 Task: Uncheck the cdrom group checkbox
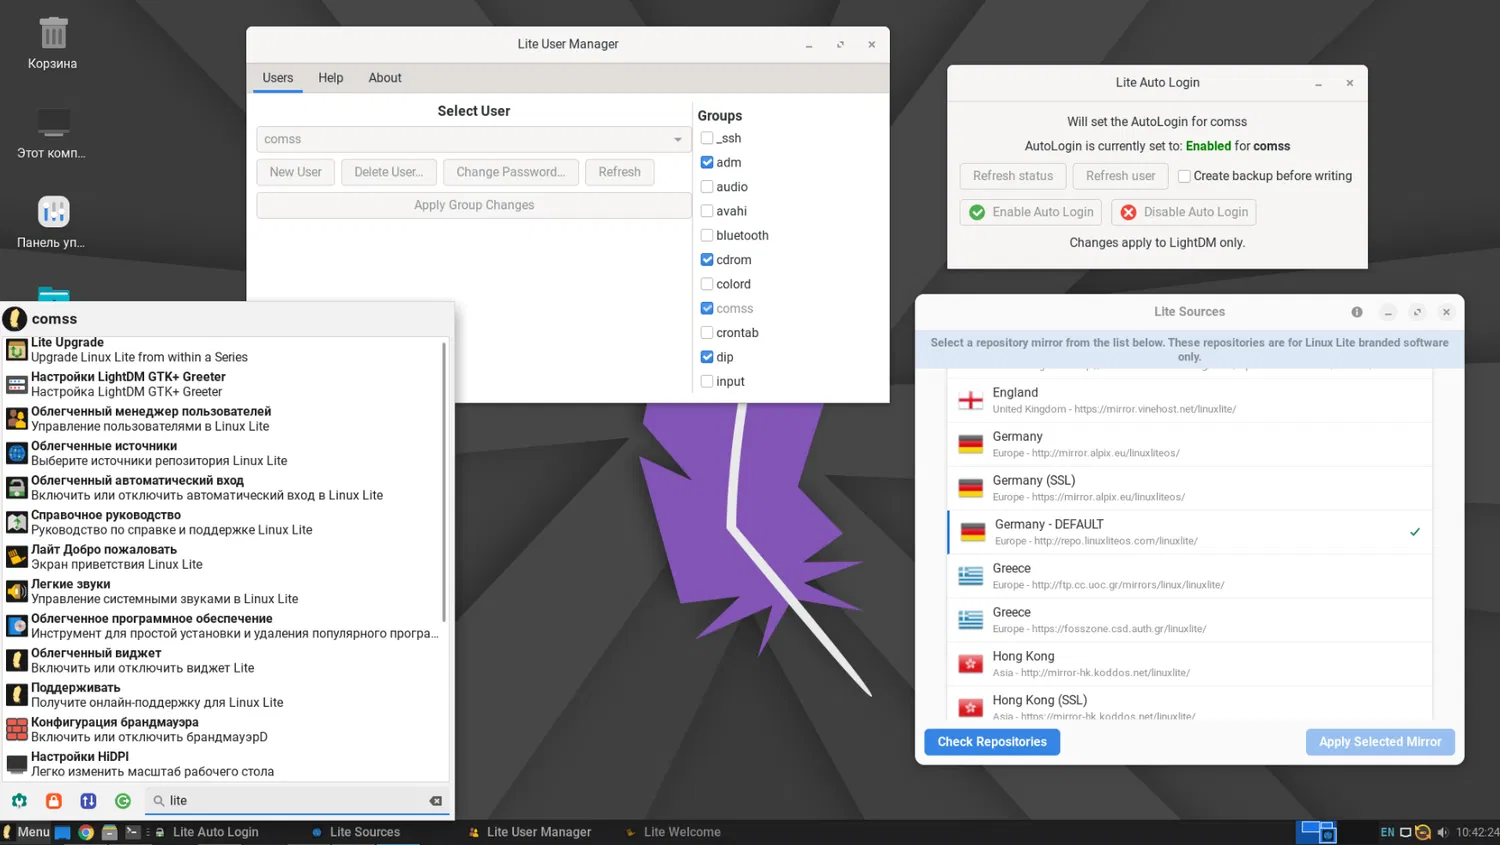pyautogui.click(x=707, y=260)
